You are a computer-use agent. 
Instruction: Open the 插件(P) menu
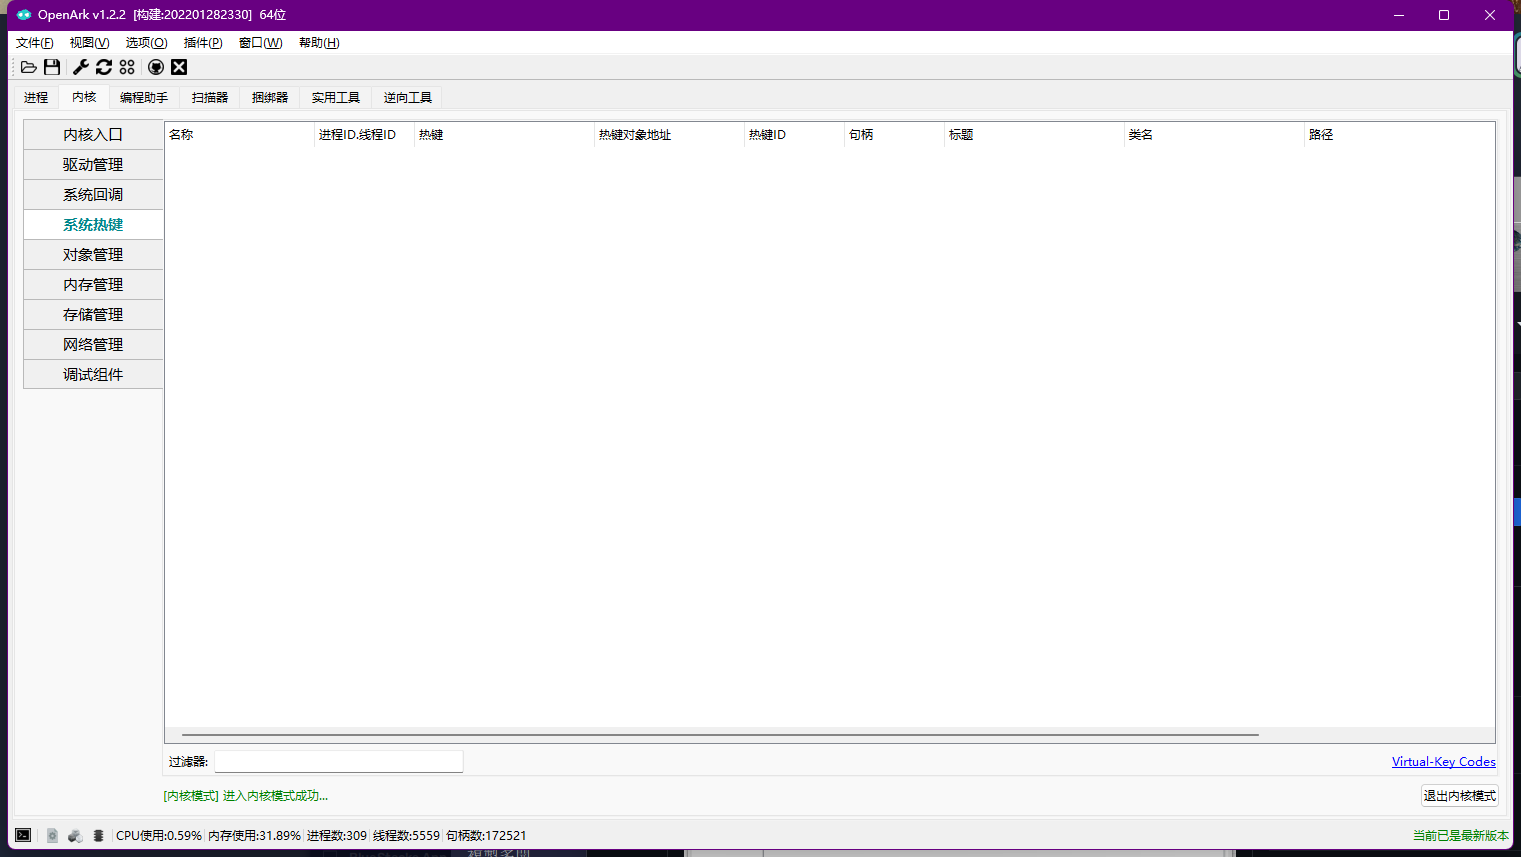click(203, 43)
